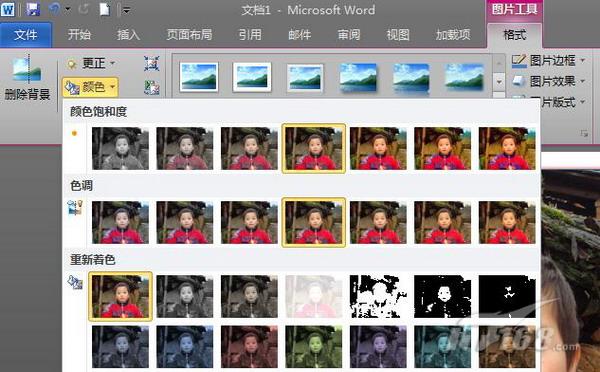Pick the fifth 色调 color tone thumbnail
The height and width of the screenshot is (372, 600).
pos(378,222)
